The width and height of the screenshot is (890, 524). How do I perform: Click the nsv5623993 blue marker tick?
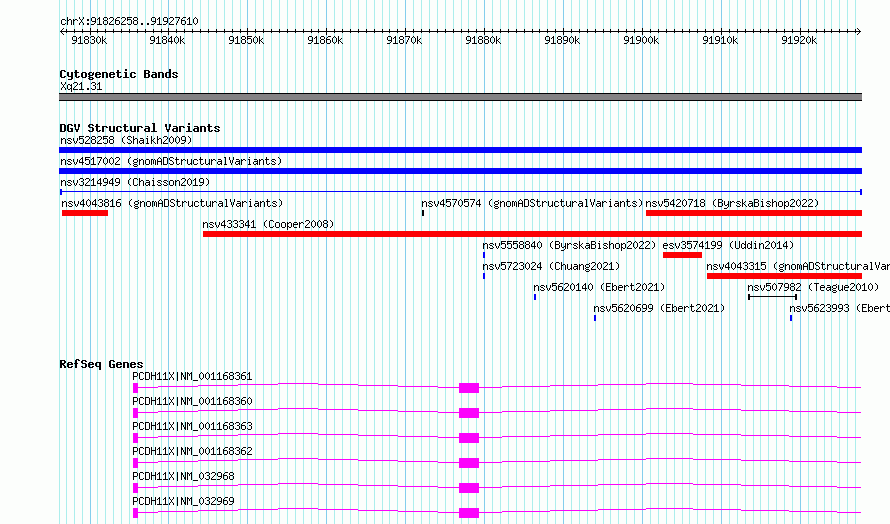[791, 318]
